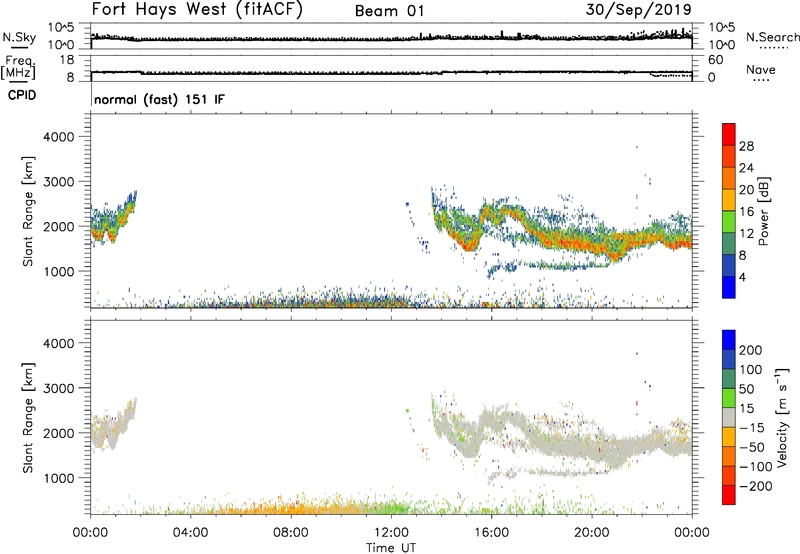Image resolution: width=800 pixels, height=554 pixels.
Task: Click the 'N.Search' legend label
Action: click(x=772, y=37)
